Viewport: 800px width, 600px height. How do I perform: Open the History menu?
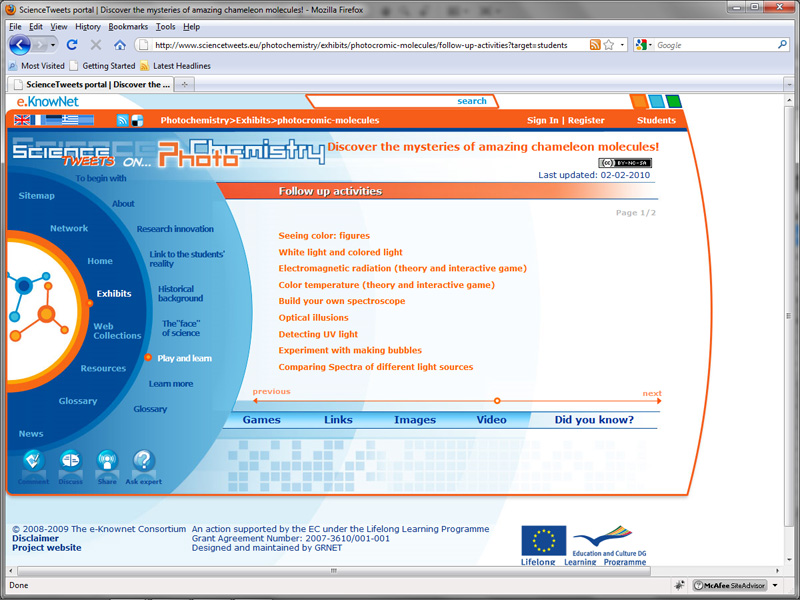point(88,27)
